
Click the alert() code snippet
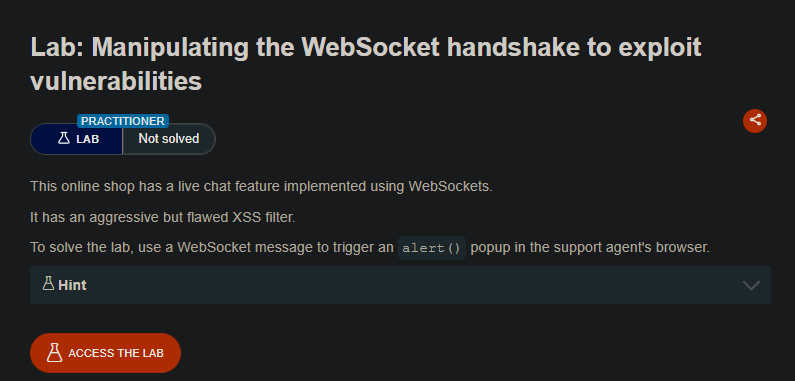click(431, 248)
